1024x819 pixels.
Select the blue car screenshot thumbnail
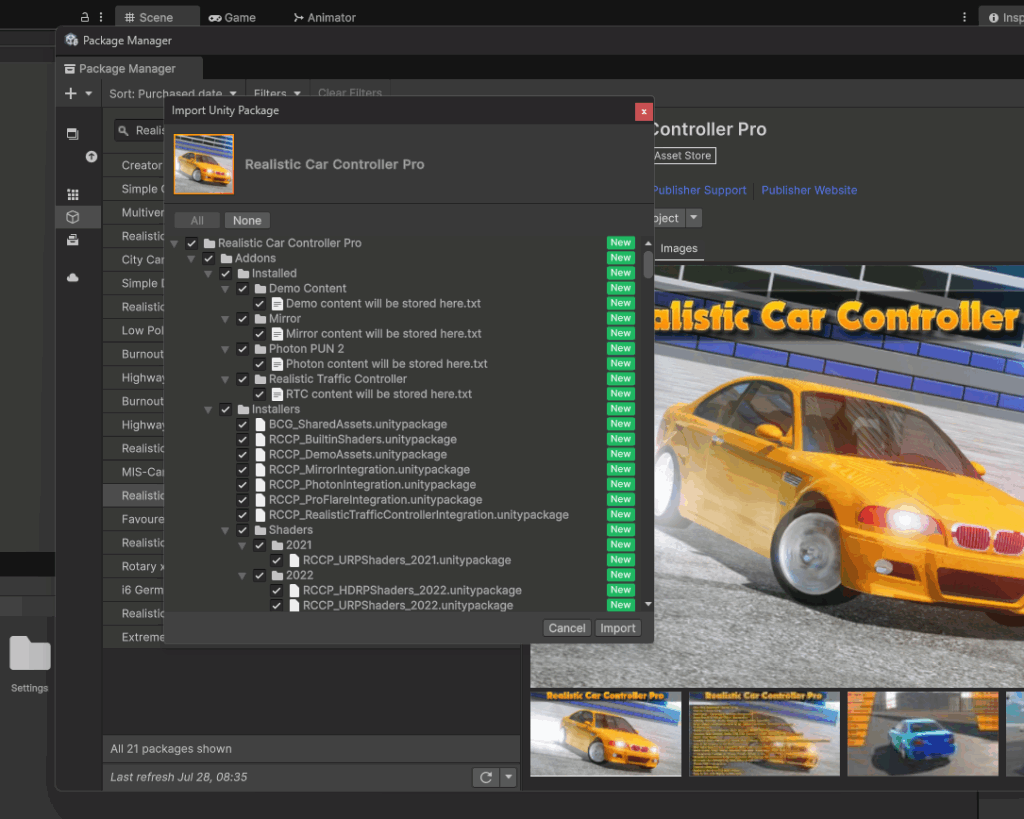pos(923,733)
